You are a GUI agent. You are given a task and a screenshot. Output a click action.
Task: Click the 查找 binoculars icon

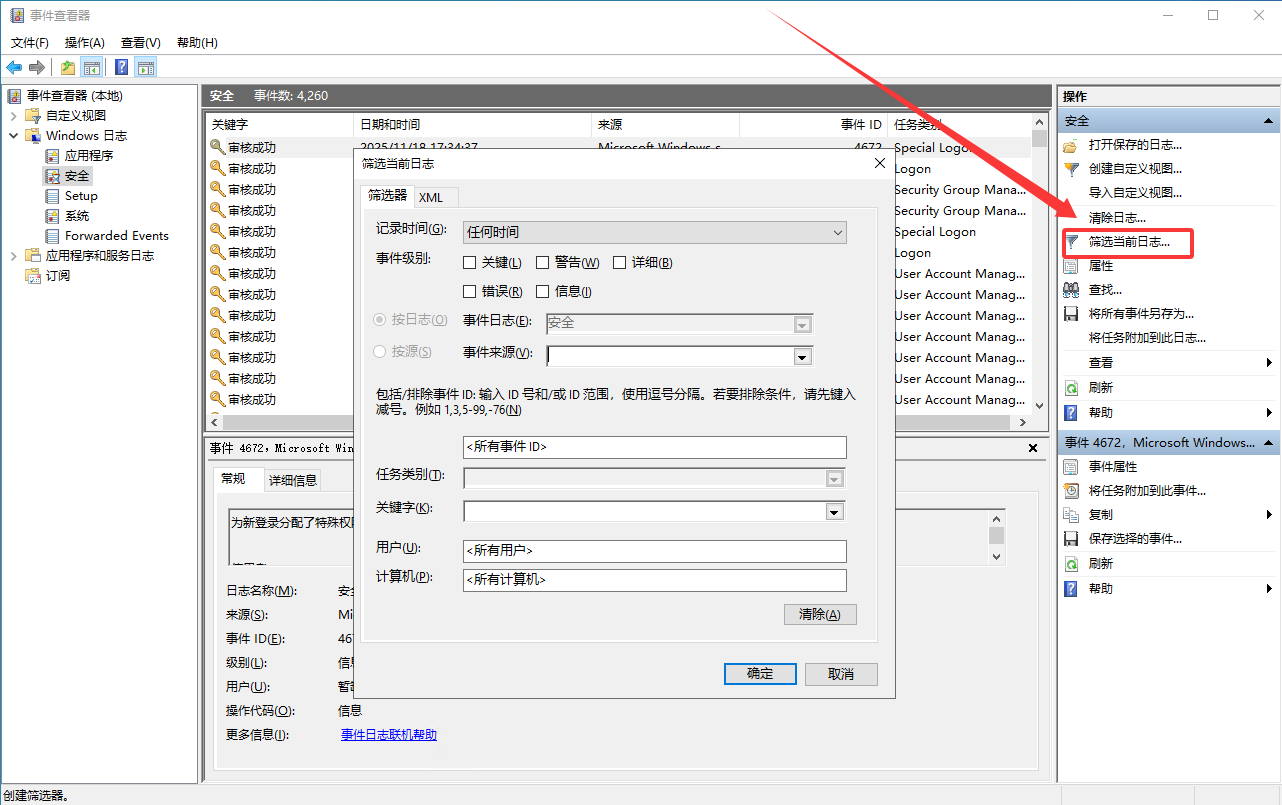coord(1071,290)
